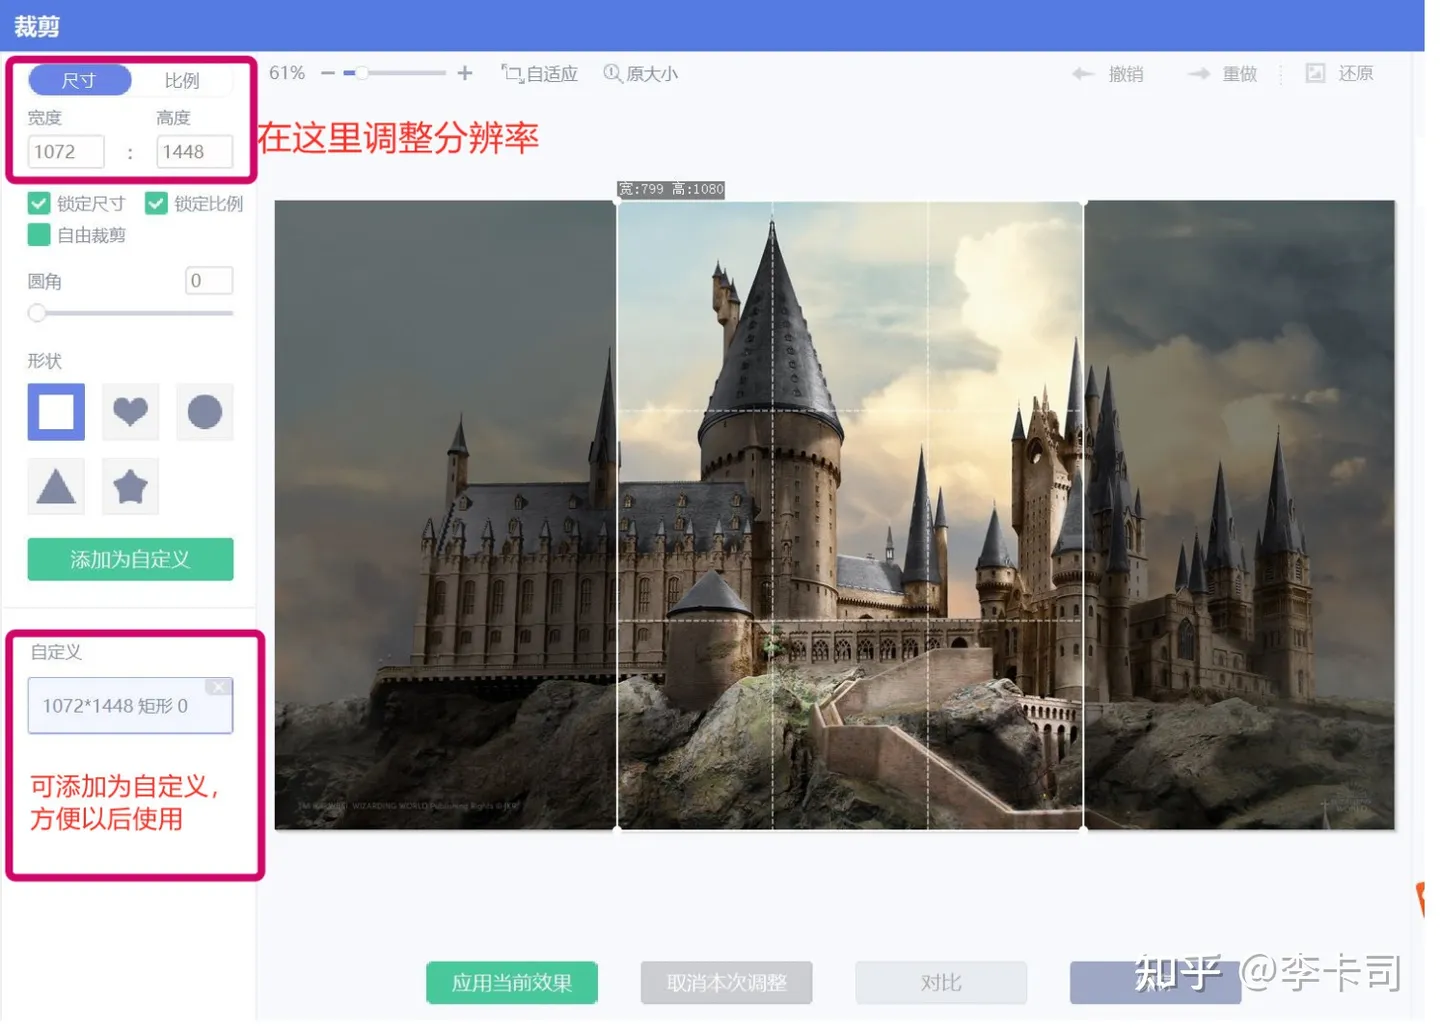Click the 对比 compare button
This screenshot has width=1440, height=1031.
click(941, 983)
